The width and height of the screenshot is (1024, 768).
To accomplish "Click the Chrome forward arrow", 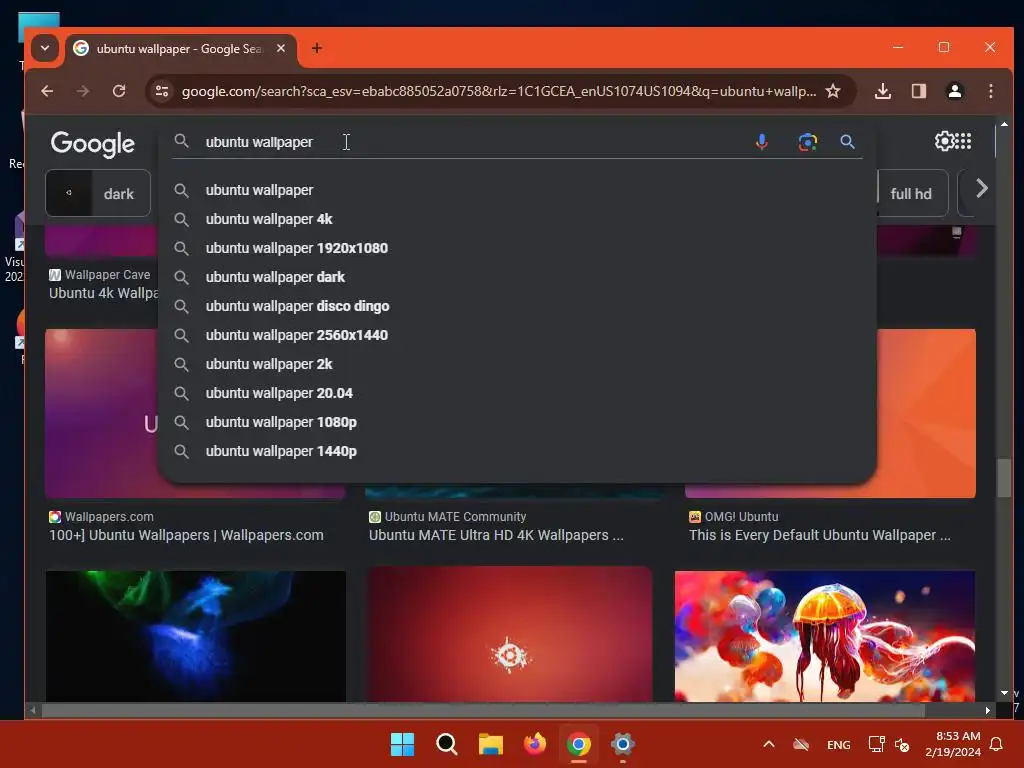I will coord(82,91).
